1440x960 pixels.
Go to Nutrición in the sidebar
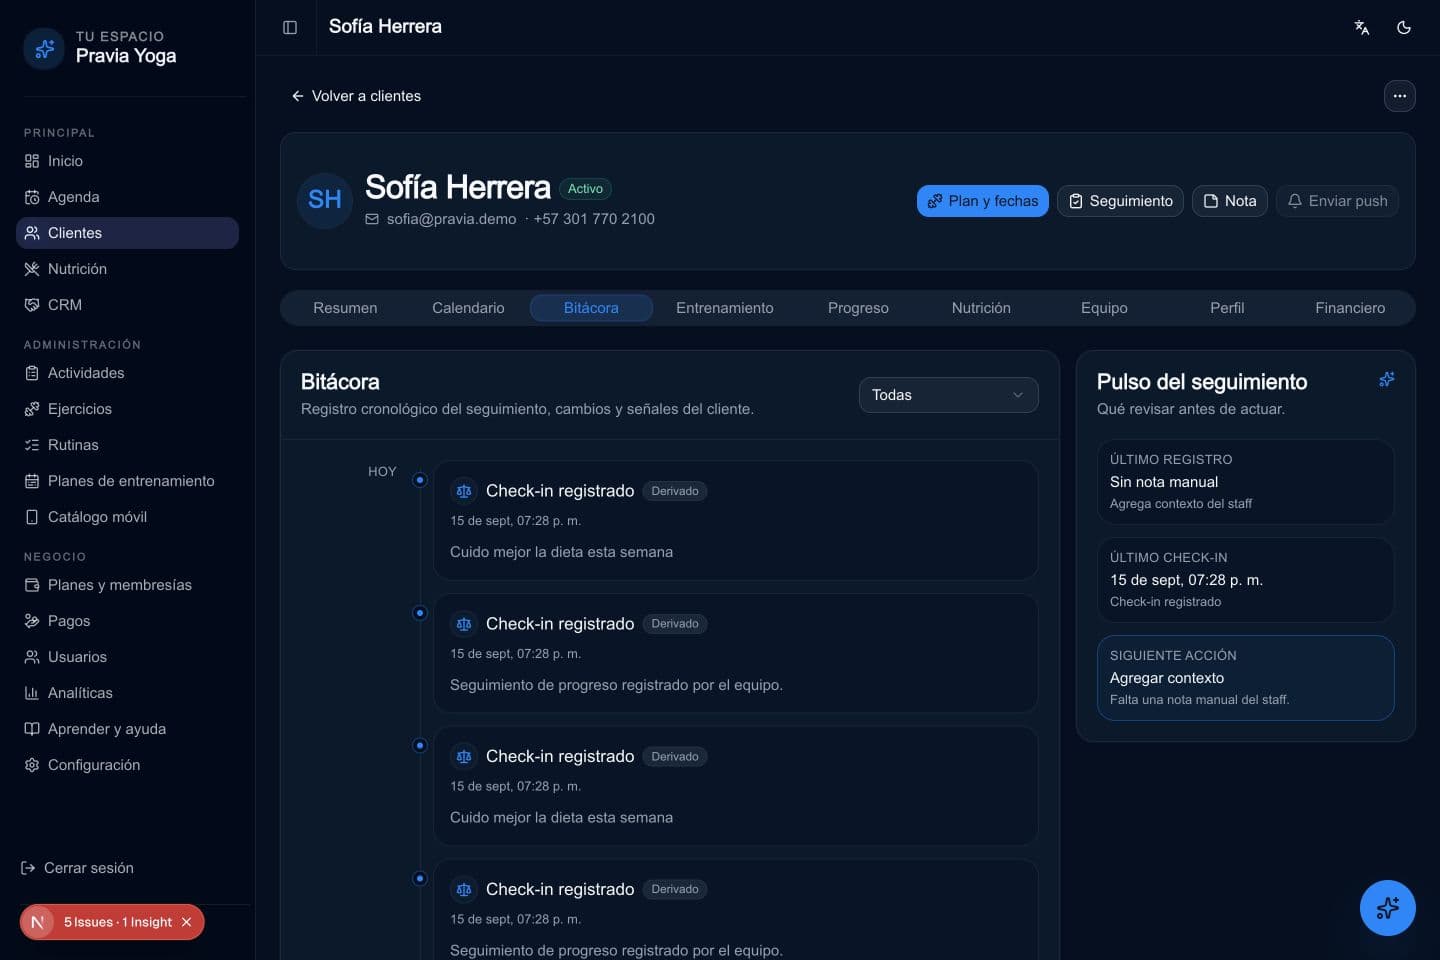click(x=127, y=269)
